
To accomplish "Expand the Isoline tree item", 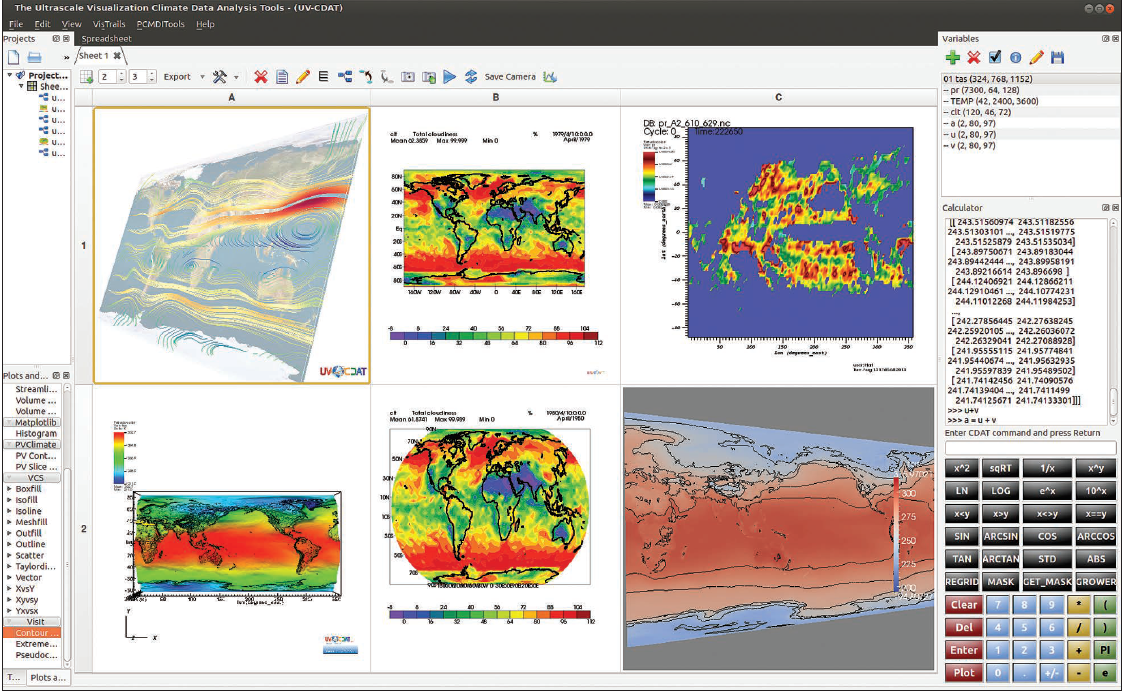I will tap(9, 511).
